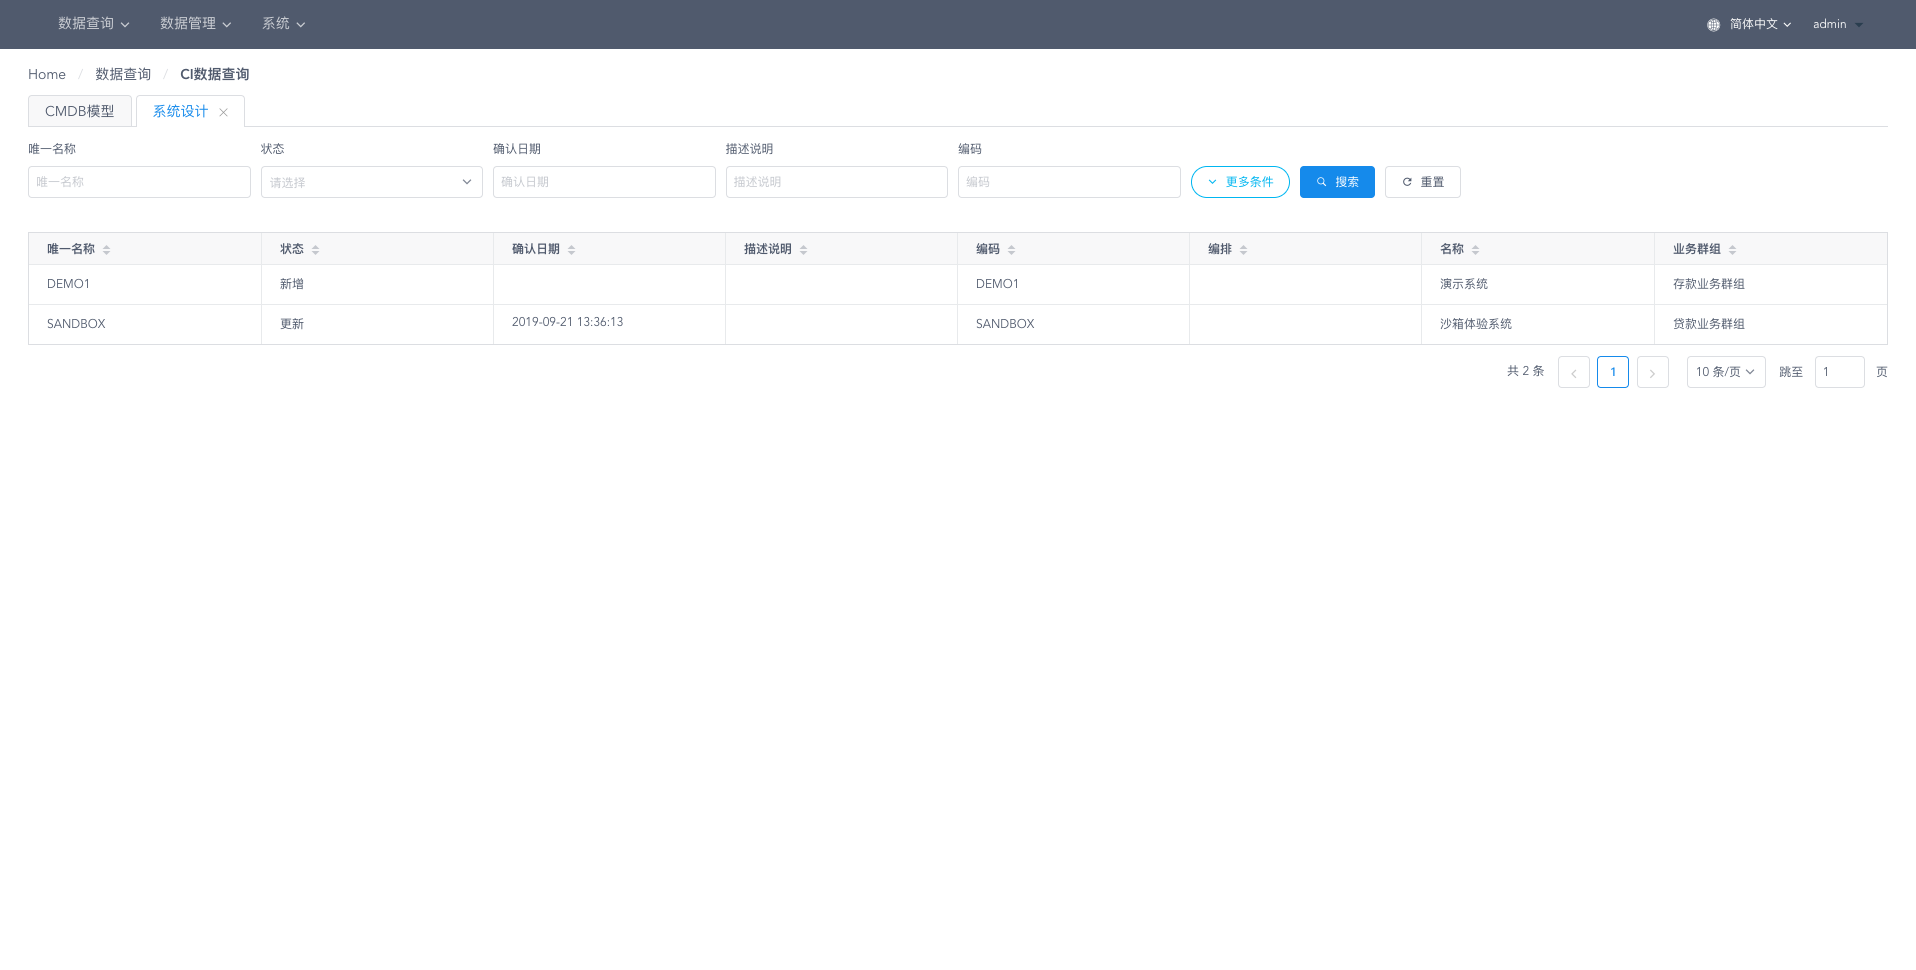Viewport: 1916px width, 970px height.
Task: Click the 重置 button
Action: tap(1422, 182)
